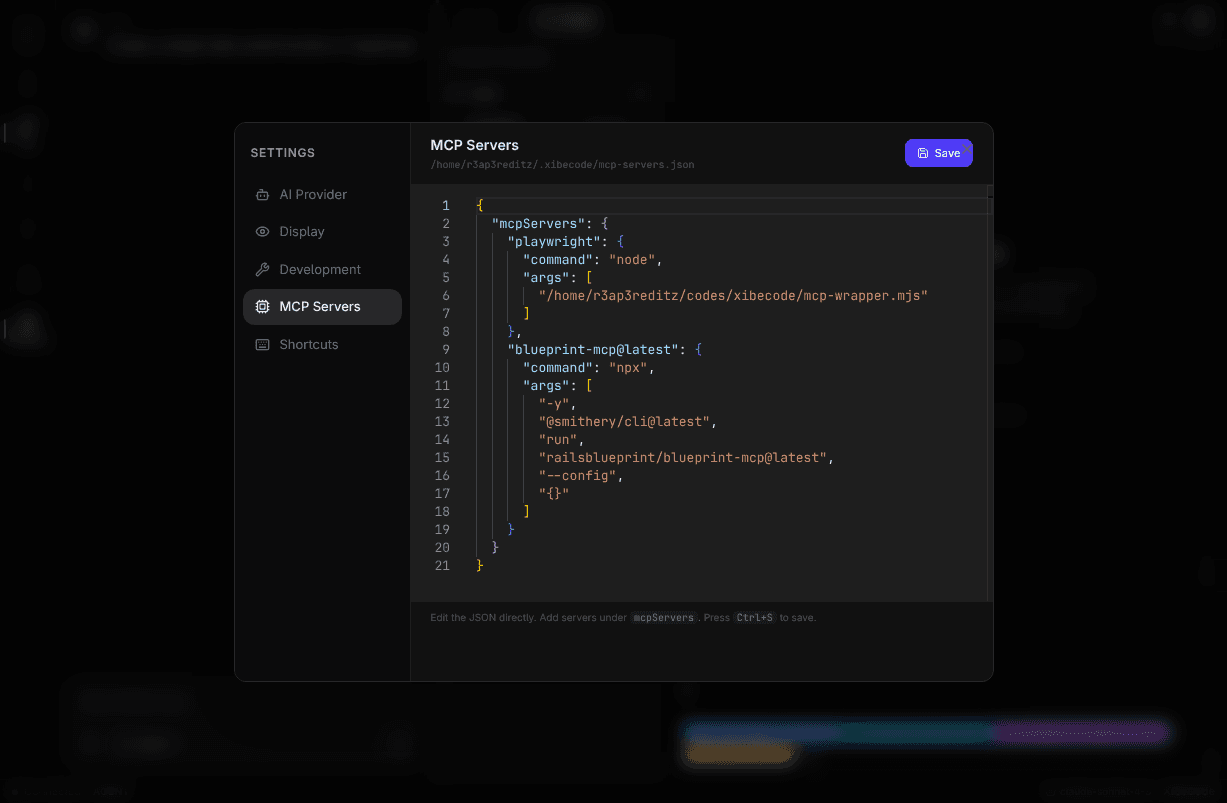The image size is (1227, 803).
Task: Click the chip icon beside MCP Servers
Action: coord(261,306)
